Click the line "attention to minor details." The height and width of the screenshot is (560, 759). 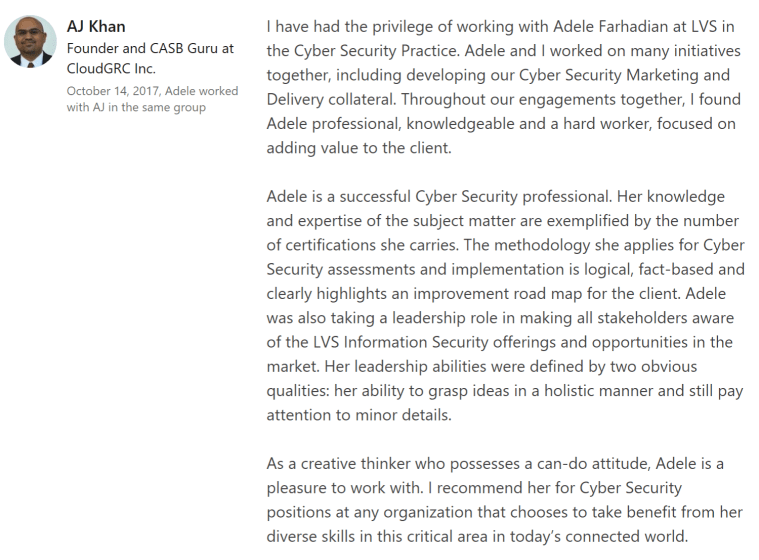[x=359, y=415]
